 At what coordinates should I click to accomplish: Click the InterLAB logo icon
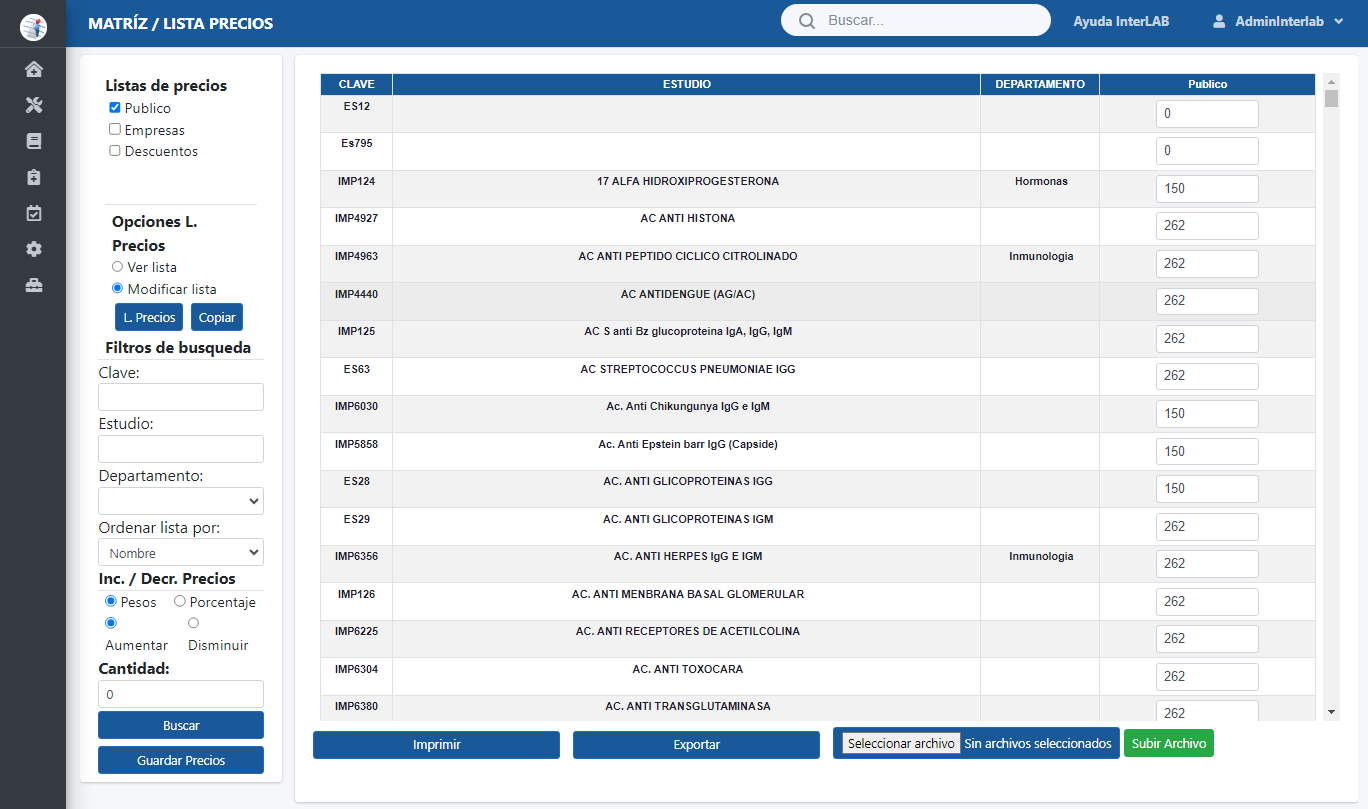[x=33, y=27]
